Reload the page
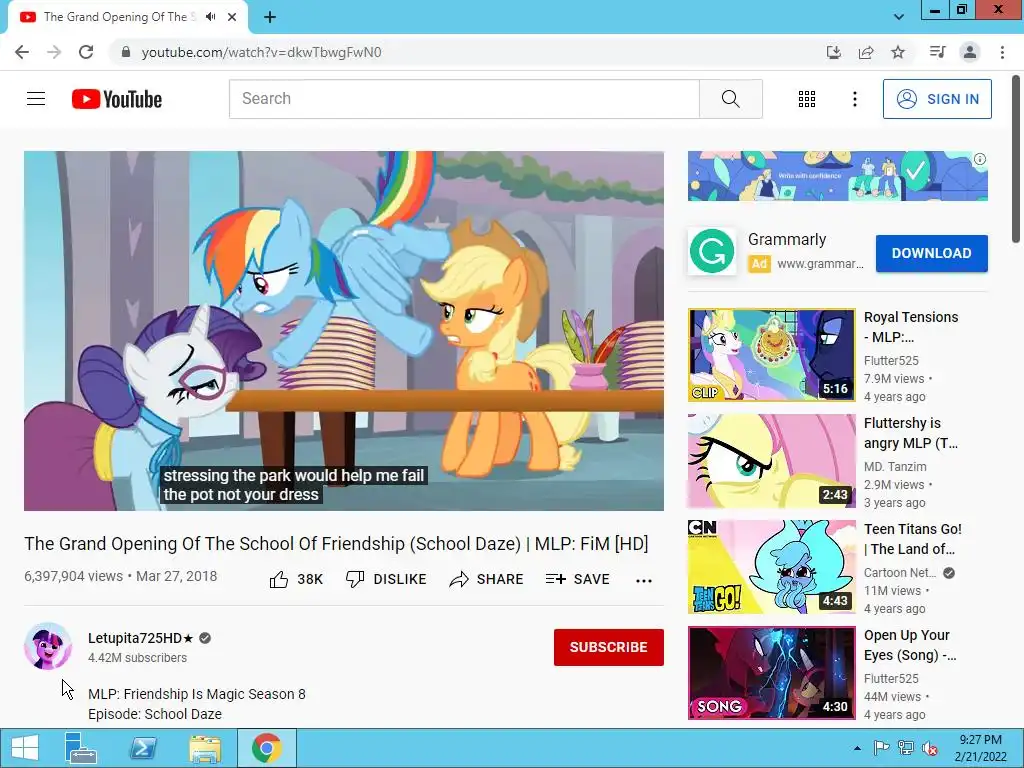Image resolution: width=1024 pixels, height=768 pixels. (x=86, y=52)
